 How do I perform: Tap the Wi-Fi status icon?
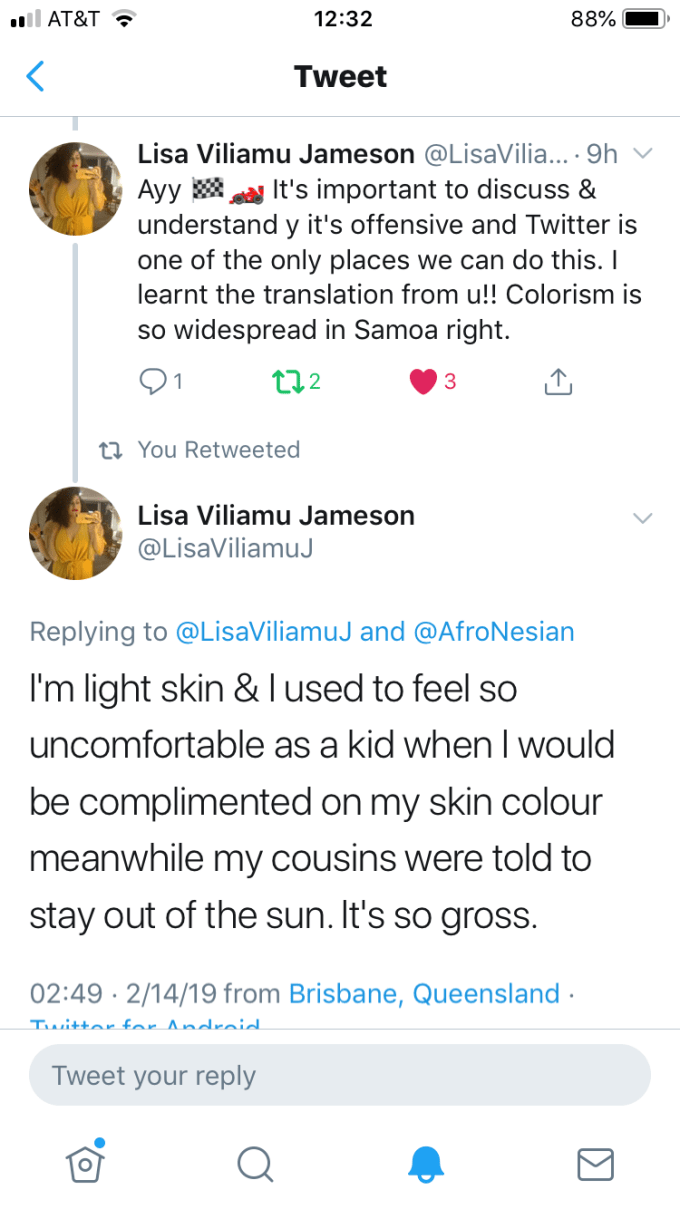click(x=125, y=19)
